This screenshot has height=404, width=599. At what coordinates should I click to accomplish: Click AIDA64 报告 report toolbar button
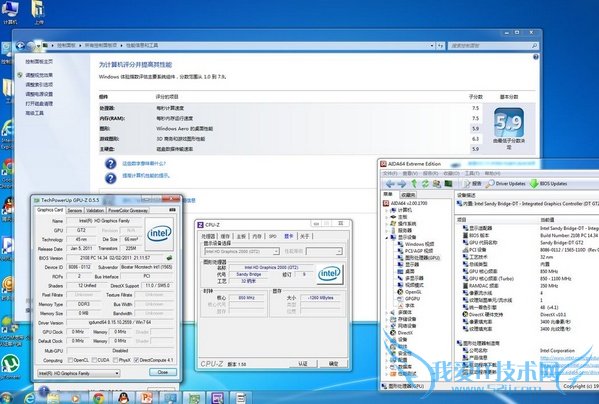[x=472, y=184]
